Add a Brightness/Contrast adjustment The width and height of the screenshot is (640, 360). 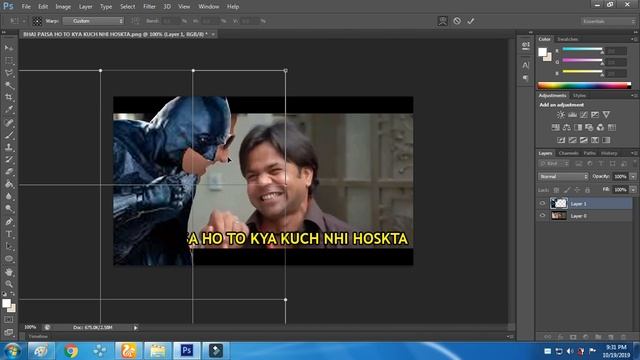[x=561, y=115]
